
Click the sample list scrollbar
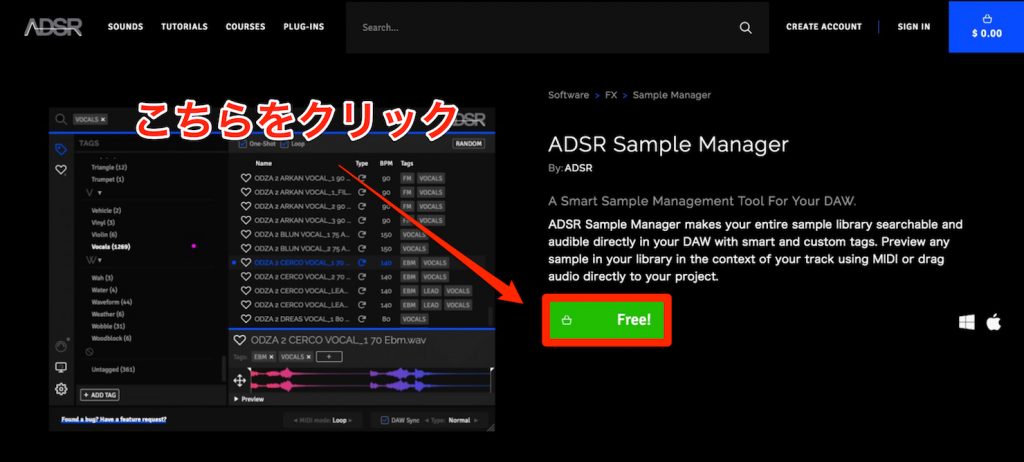click(492, 316)
